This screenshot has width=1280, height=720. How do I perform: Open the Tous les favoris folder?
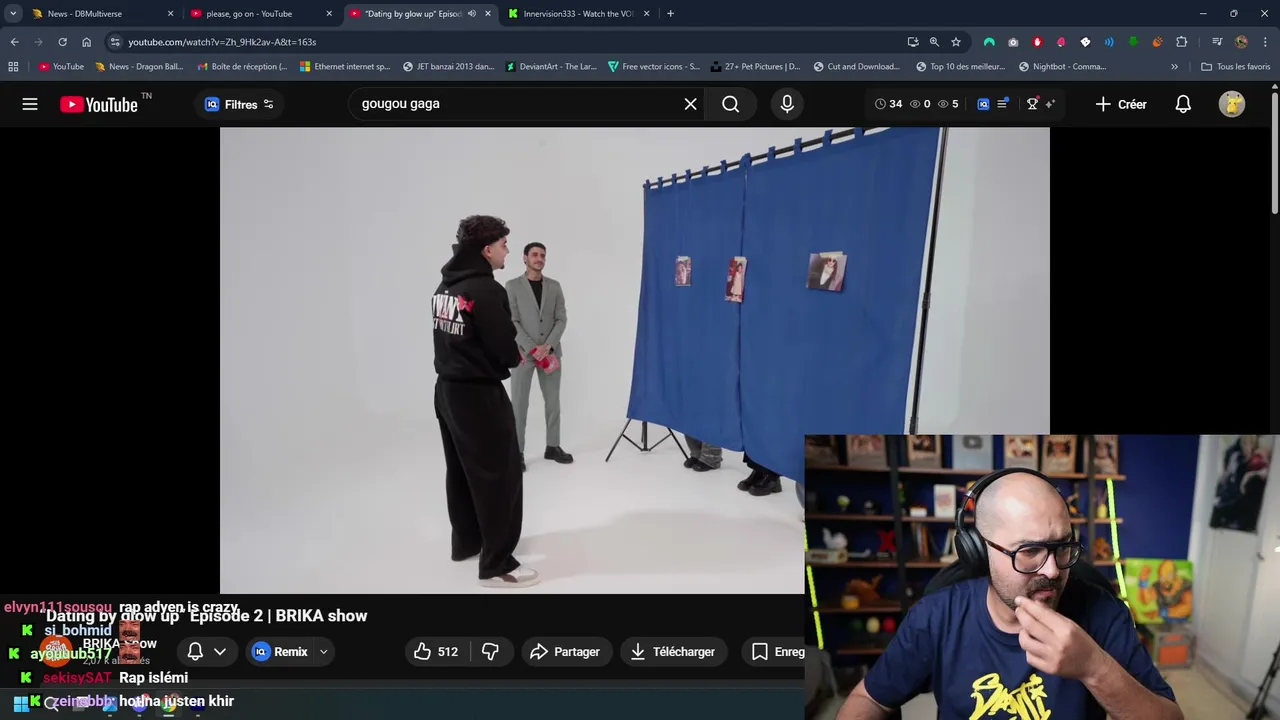(x=1235, y=67)
